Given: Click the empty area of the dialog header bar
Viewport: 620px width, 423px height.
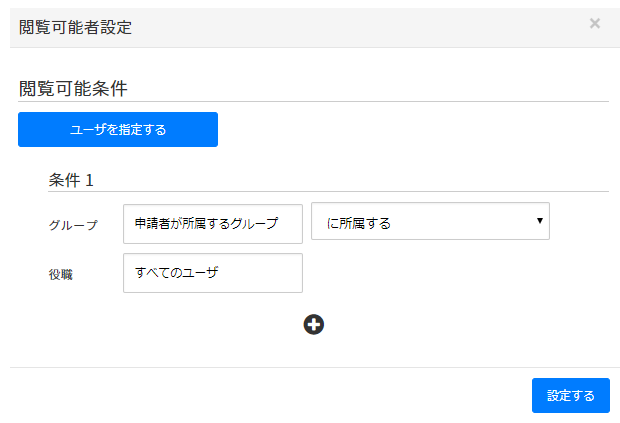Looking at the screenshot, I should (350, 27).
